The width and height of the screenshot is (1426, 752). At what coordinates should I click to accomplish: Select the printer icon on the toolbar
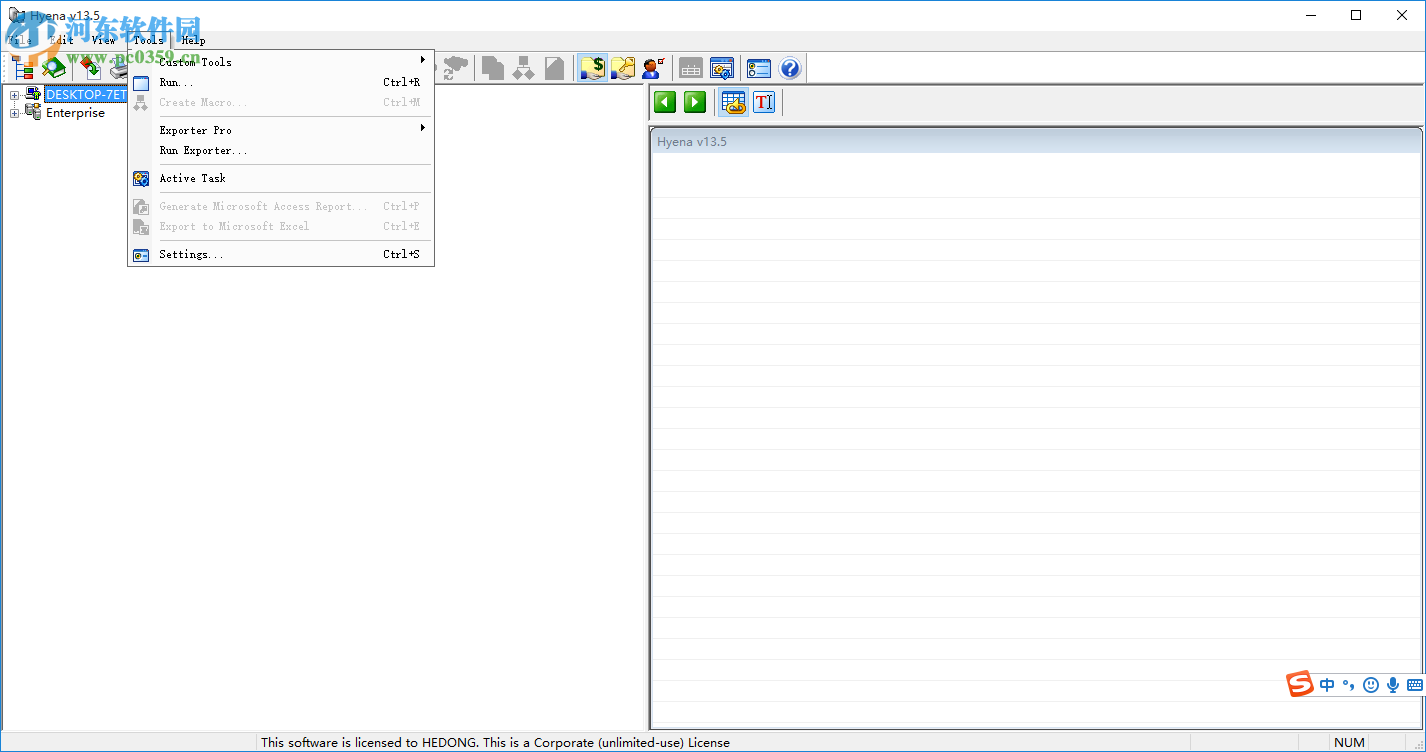coord(118,68)
